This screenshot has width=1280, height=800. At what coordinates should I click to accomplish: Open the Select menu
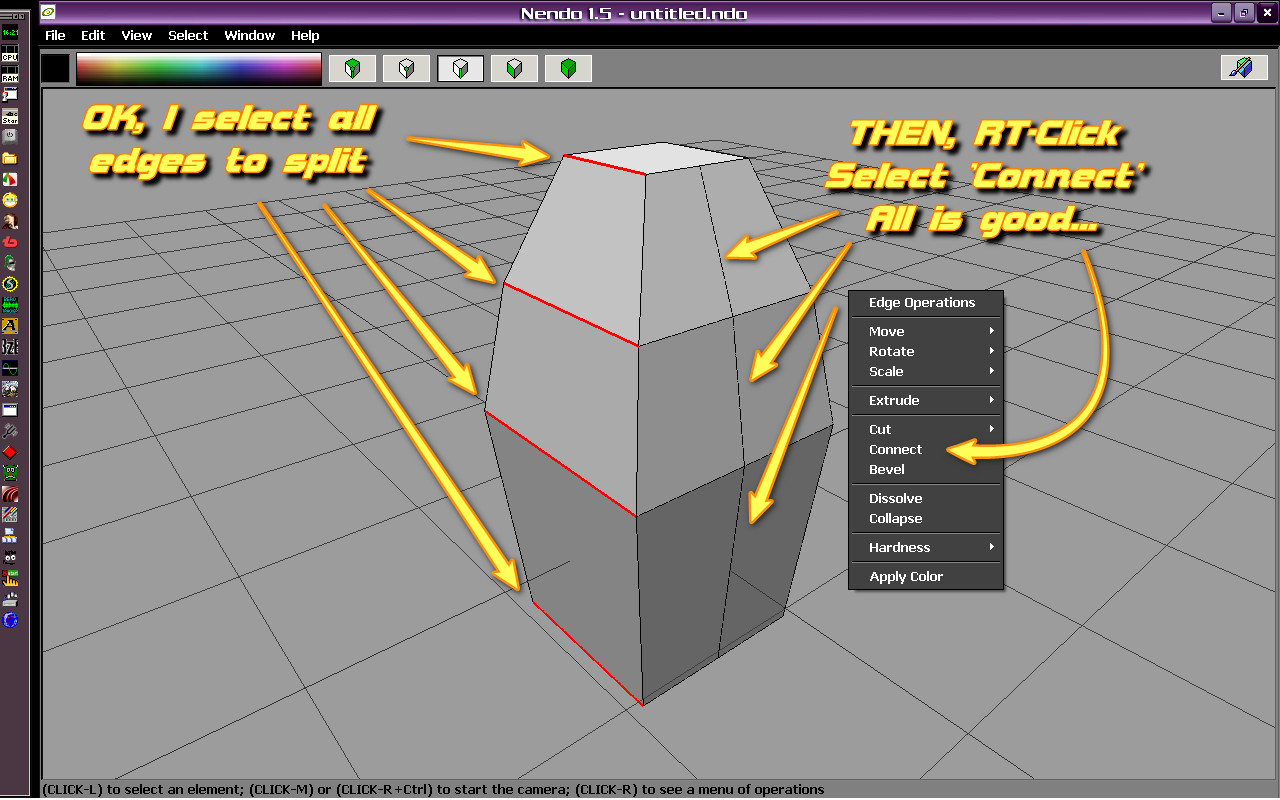point(188,35)
